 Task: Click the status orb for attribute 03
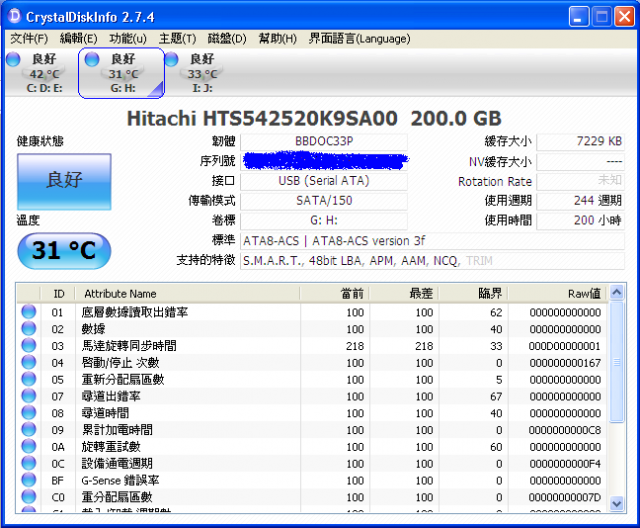pyautogui.click(x=29, y=346)
